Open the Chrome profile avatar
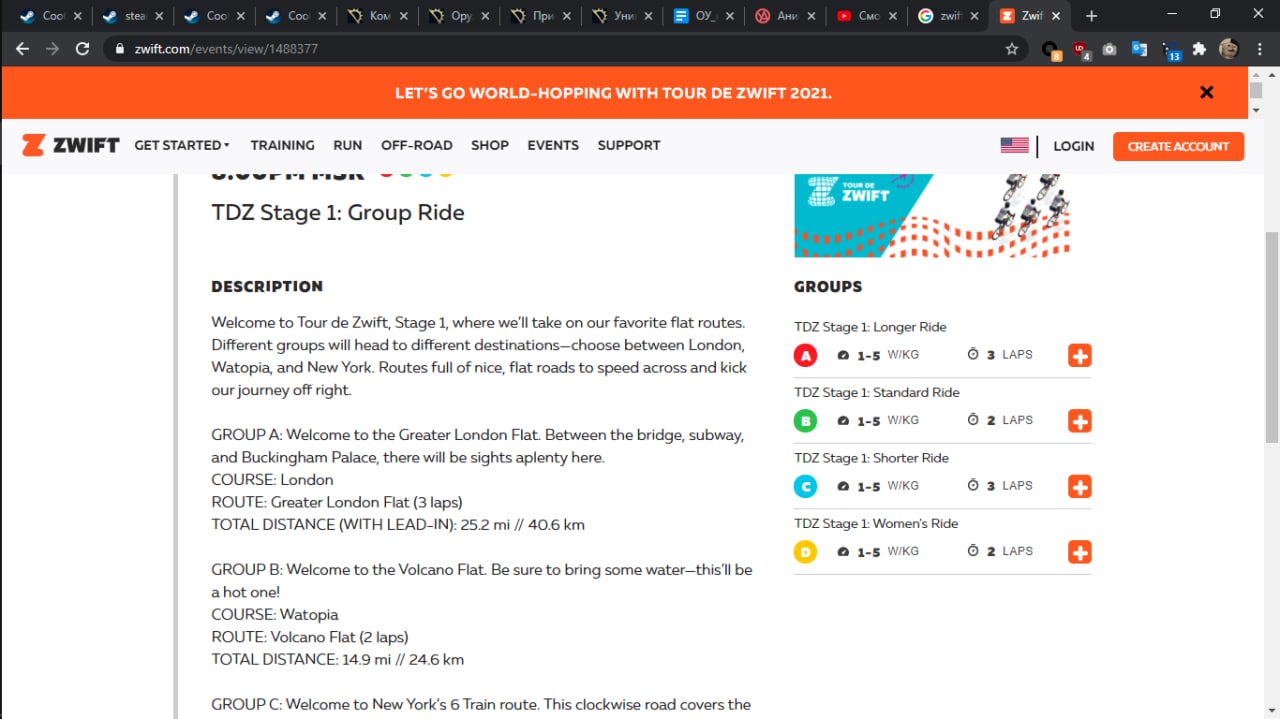Screen dimensions: 1280x719 click(1229, 48)
